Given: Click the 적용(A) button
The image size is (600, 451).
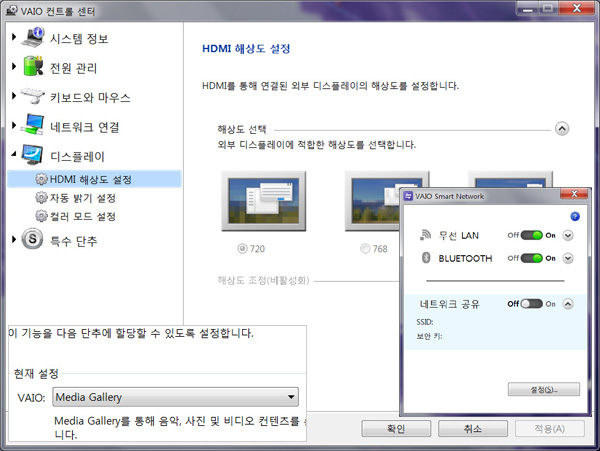Looking at the screenshot, I should coord(549,428).
